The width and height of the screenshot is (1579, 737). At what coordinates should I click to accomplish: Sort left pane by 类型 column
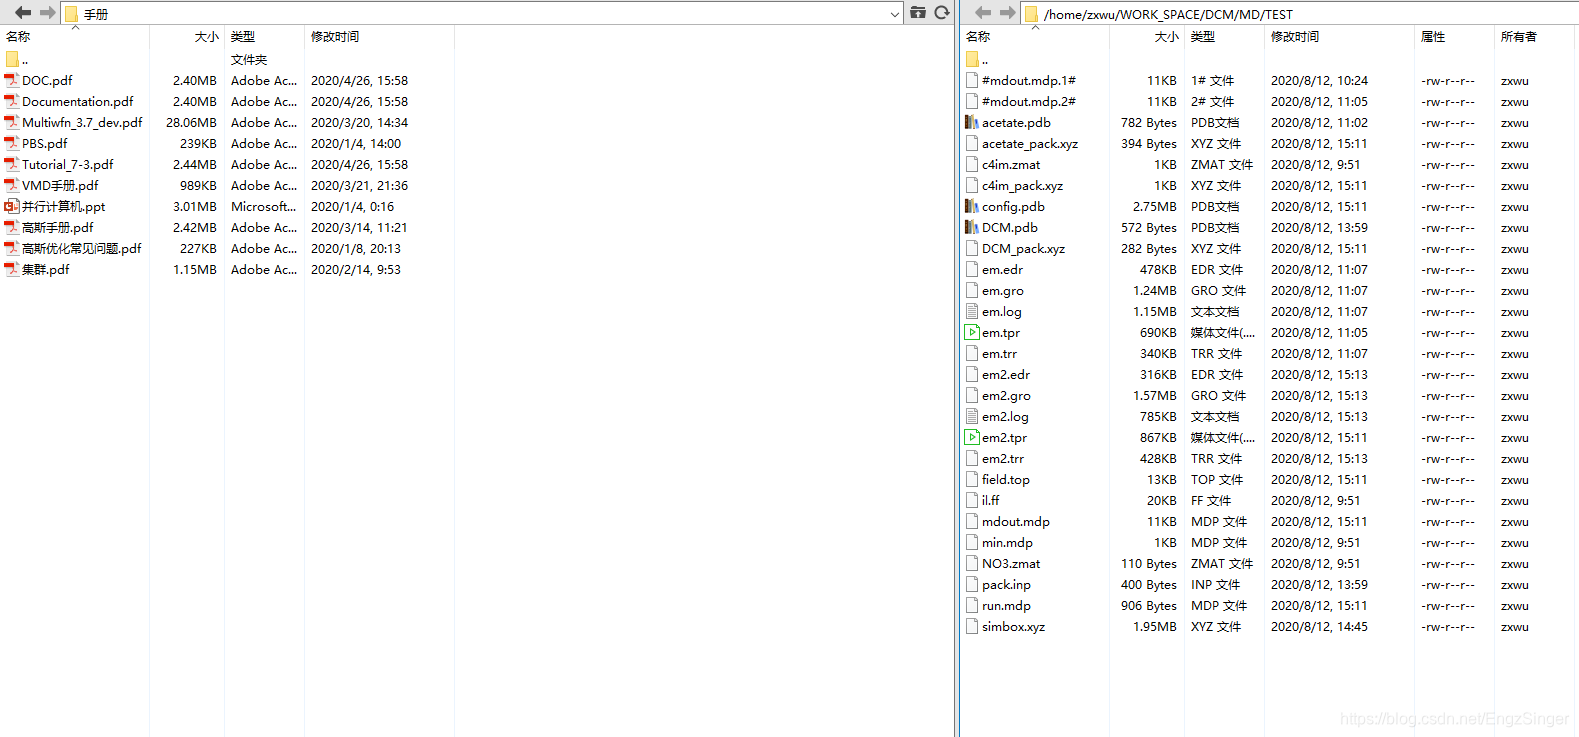click(243, 36)
